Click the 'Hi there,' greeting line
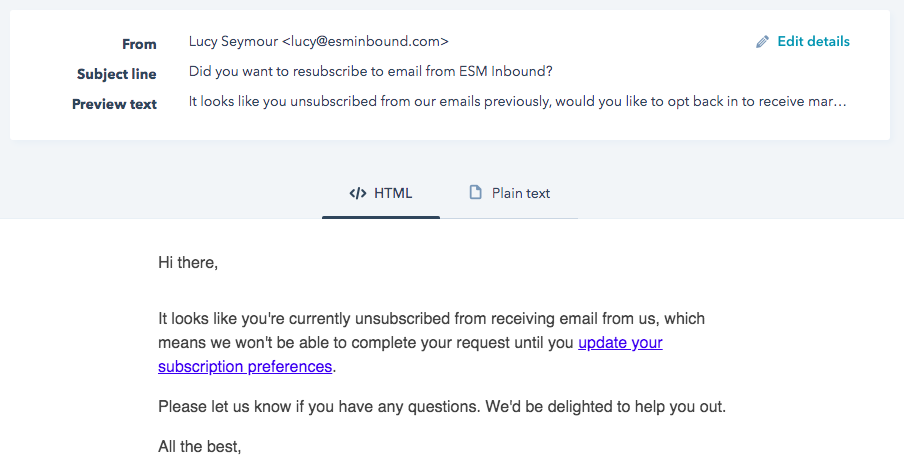The height and width of the screenshot is (473, 904). (x=188, y=263)
